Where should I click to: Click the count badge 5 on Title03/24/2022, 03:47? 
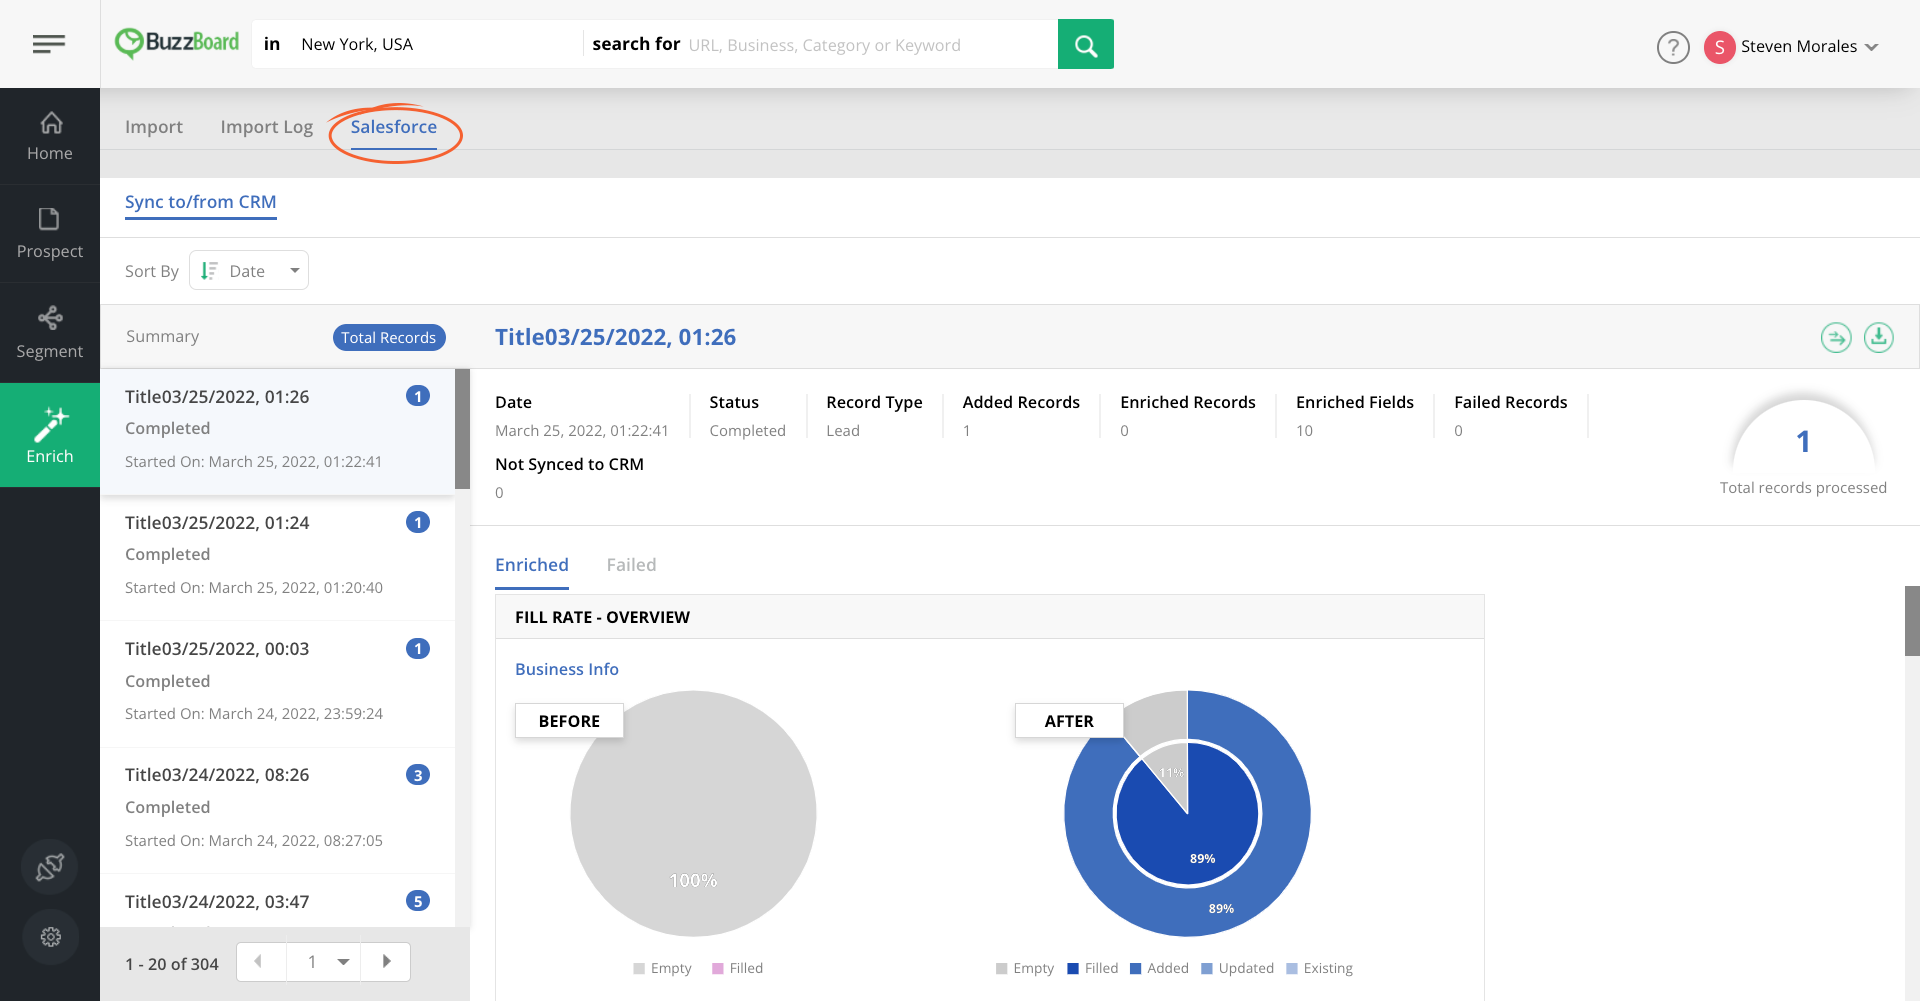pos(418,901)
